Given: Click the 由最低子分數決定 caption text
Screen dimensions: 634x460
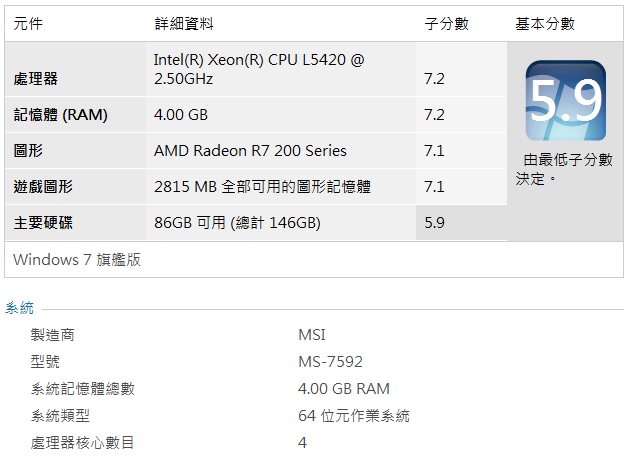Looking at the screenshot, I should point(564,169).
